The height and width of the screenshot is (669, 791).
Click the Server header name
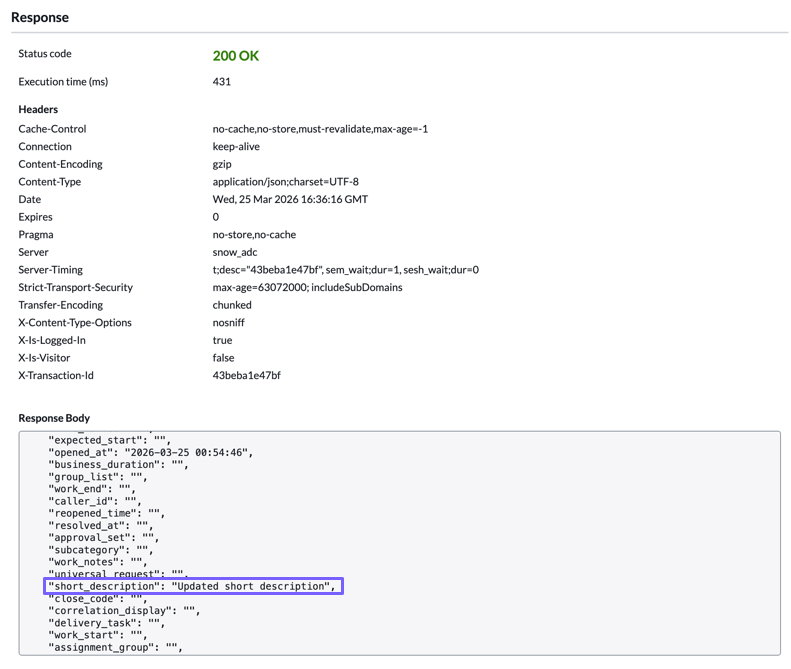(x=33, y=252)
